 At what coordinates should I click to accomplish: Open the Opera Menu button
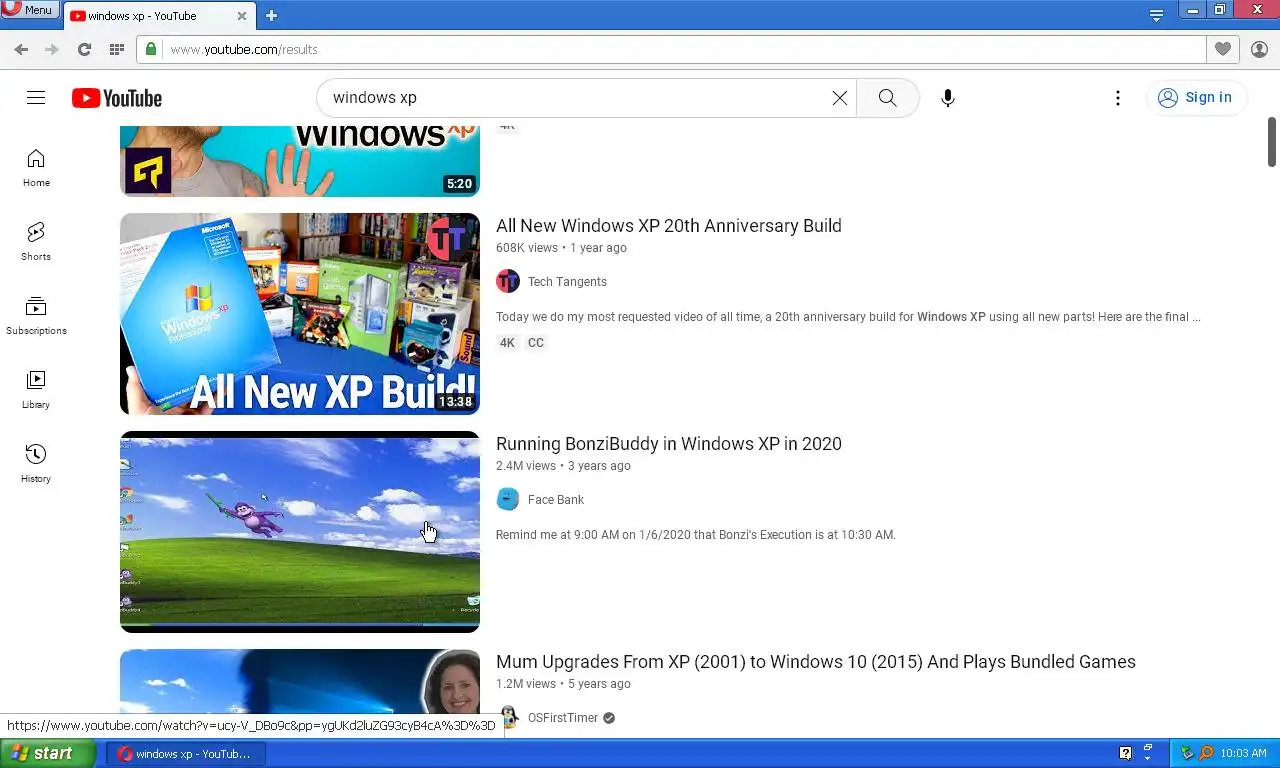coord(29,9)
